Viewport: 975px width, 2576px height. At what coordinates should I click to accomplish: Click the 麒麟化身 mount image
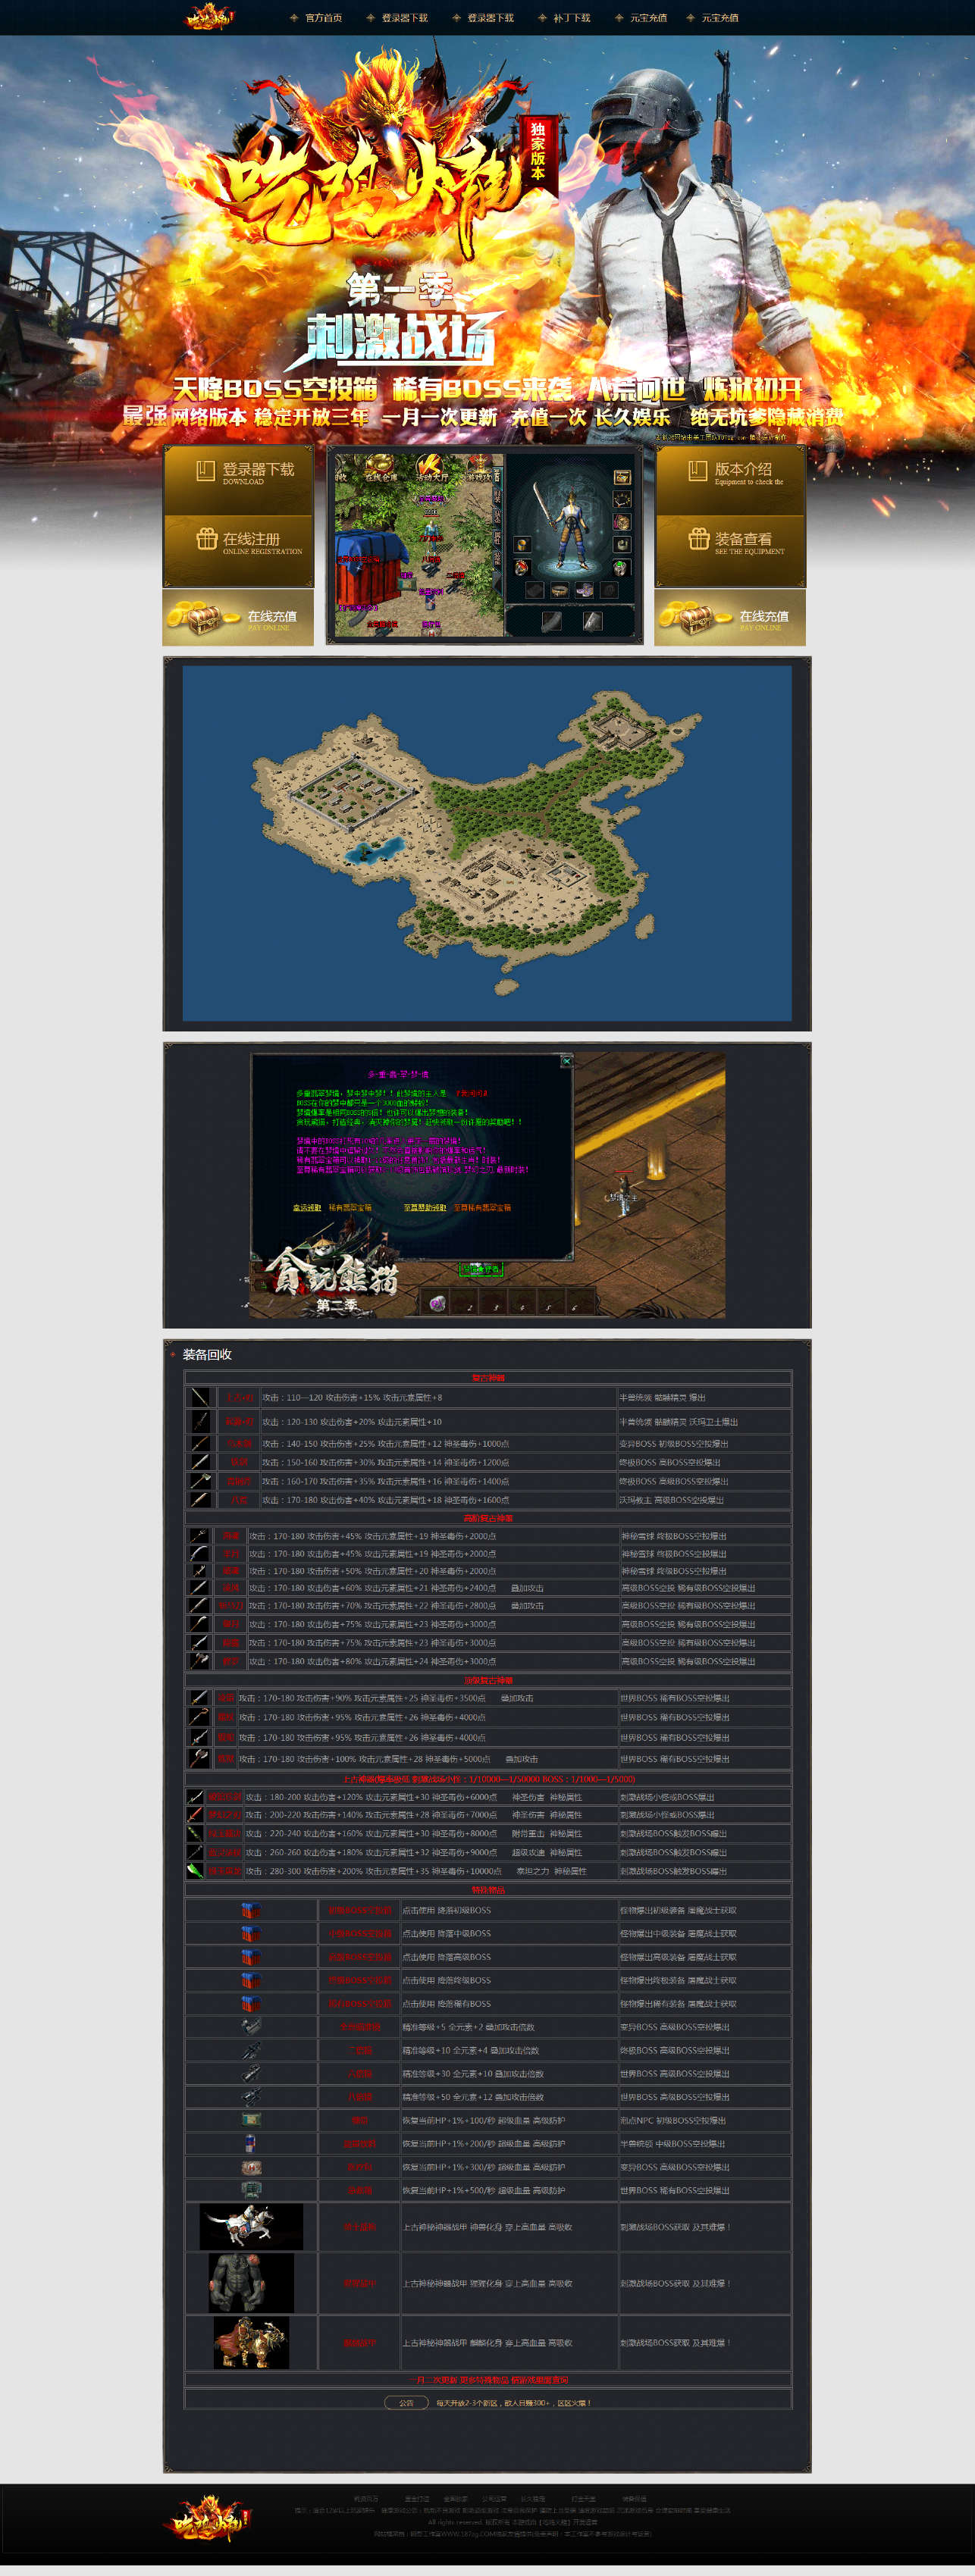click(x=251, y=2342)
